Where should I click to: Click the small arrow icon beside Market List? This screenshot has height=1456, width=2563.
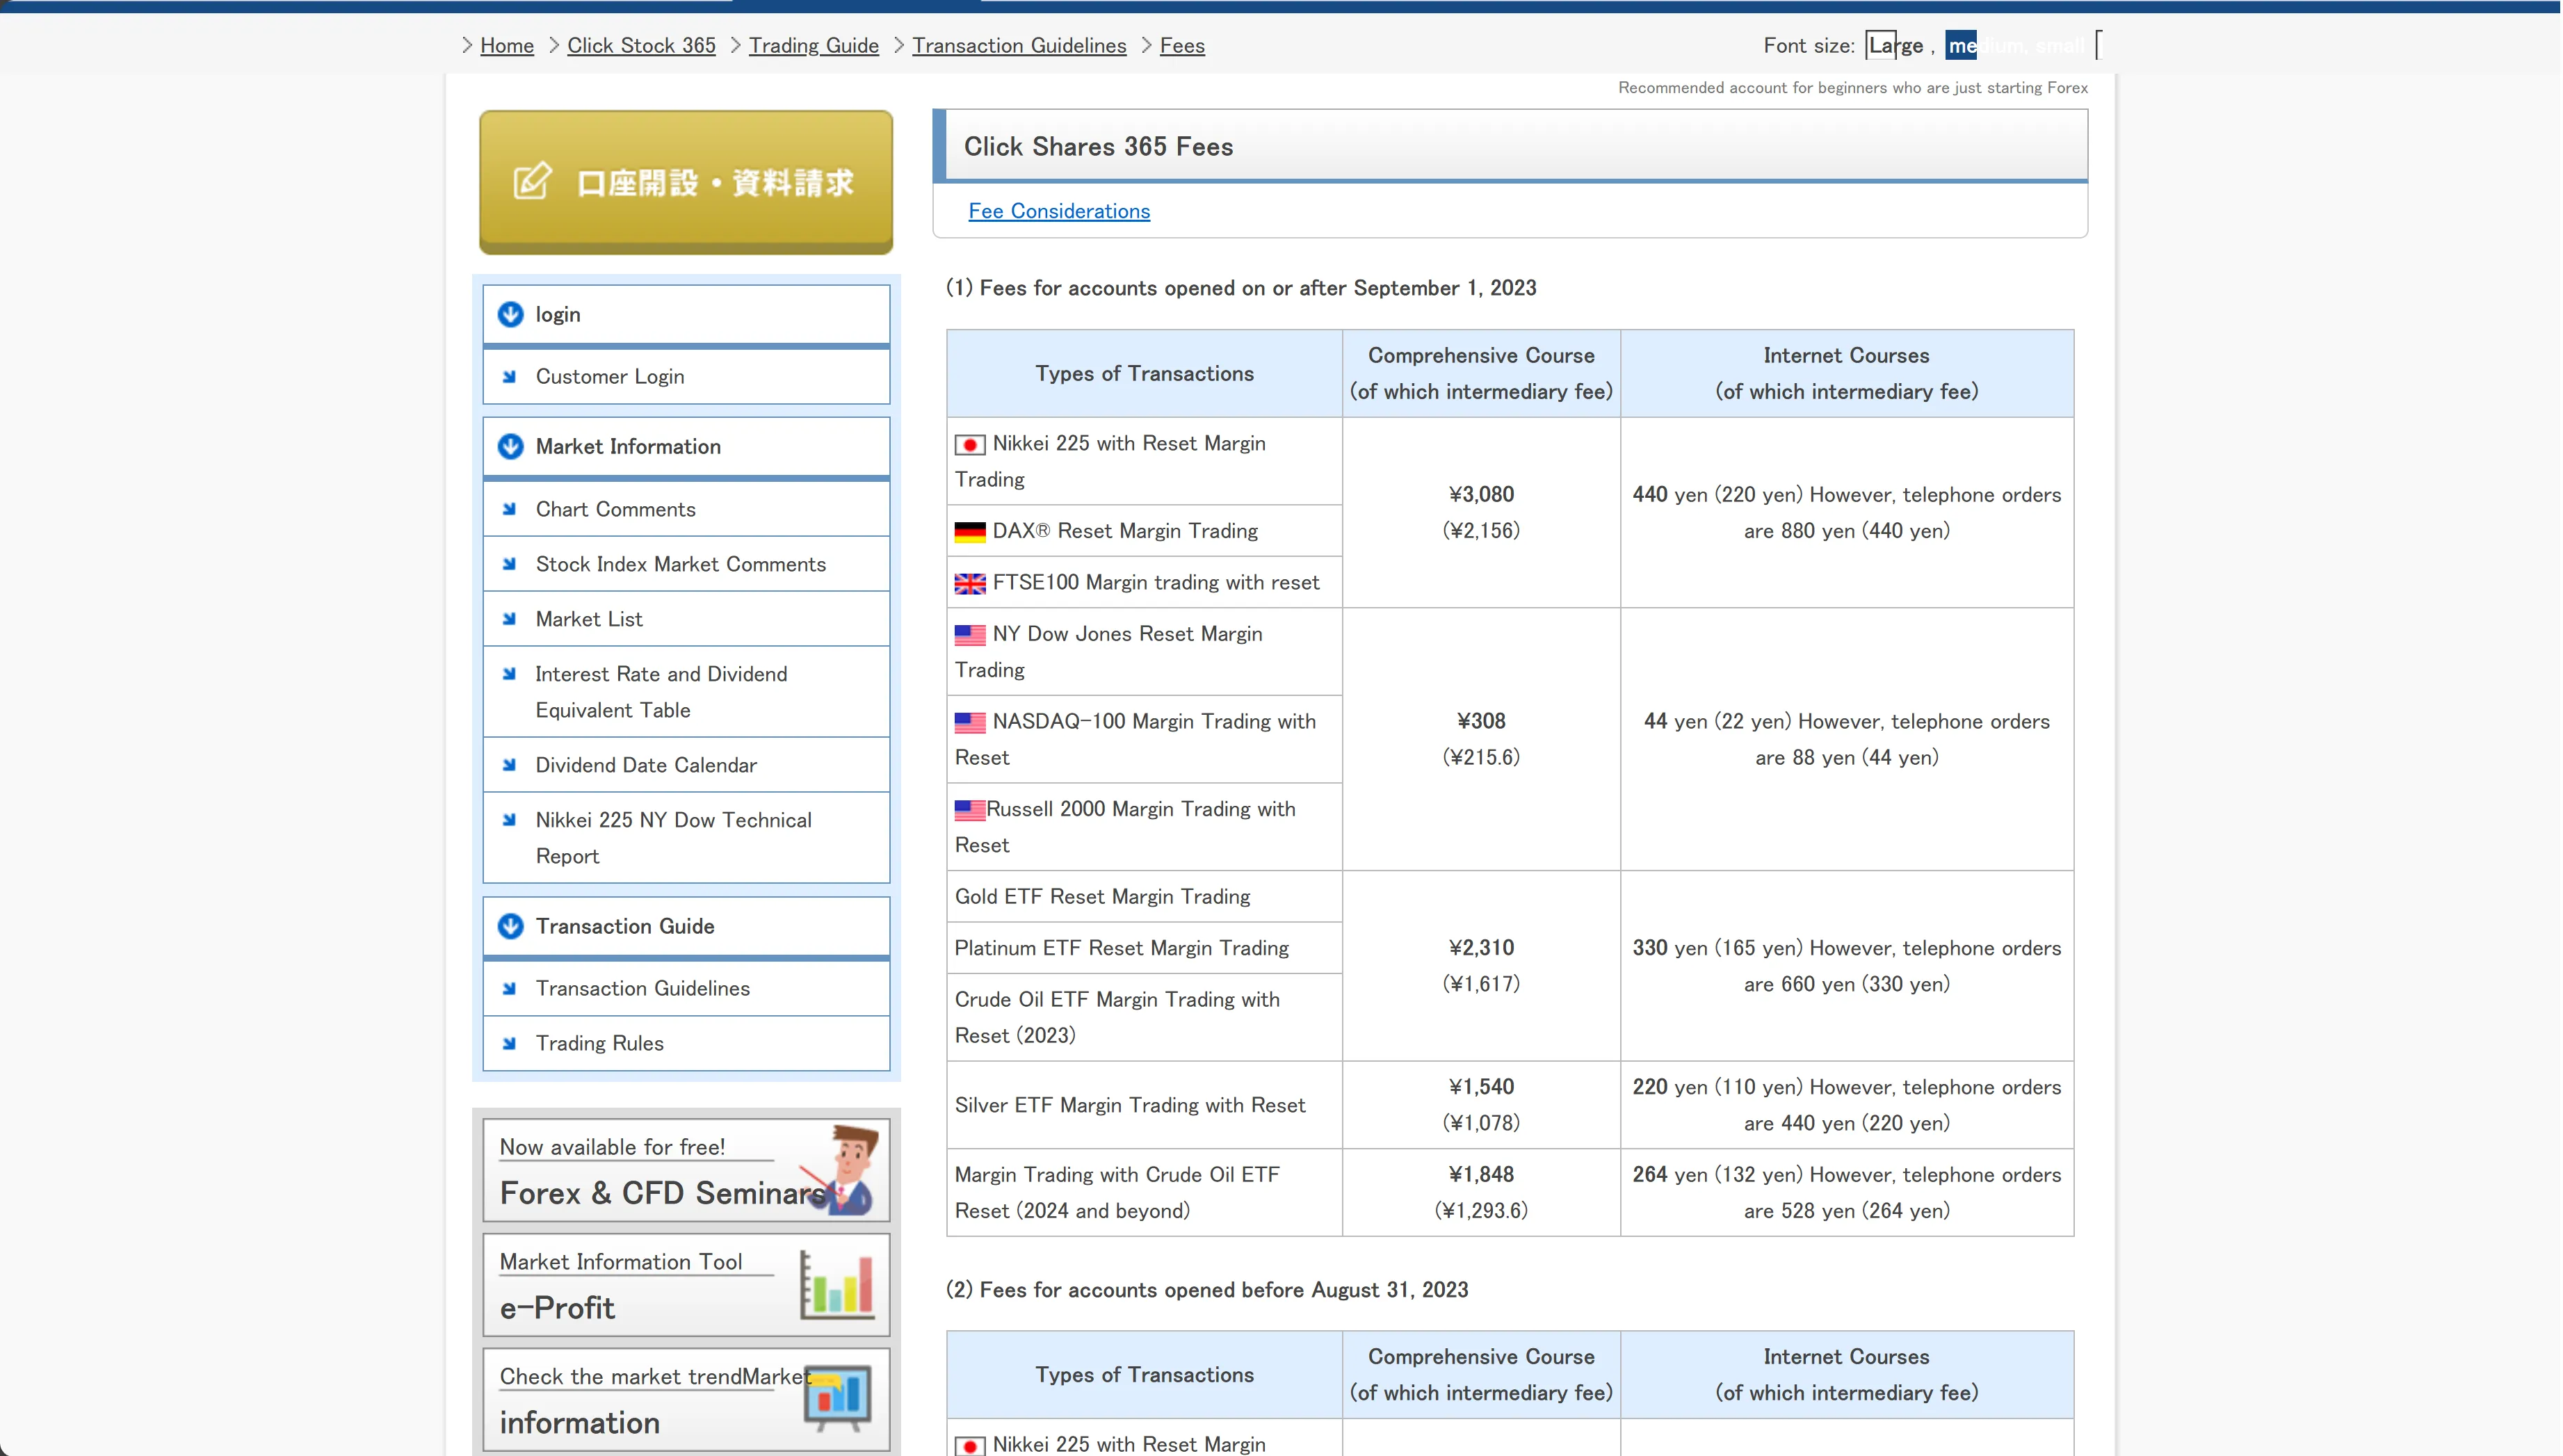point(509,619)
